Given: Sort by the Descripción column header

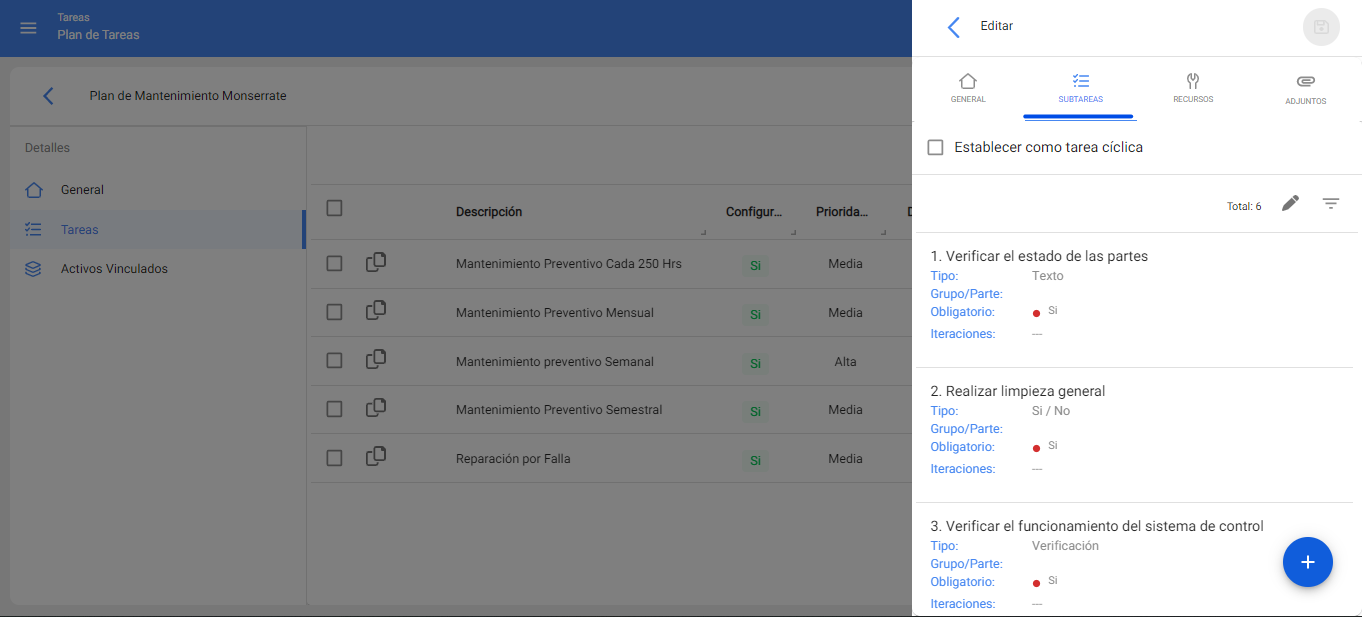Looking at the screenshot, I should pyautogui.click(x=489, y=212).
